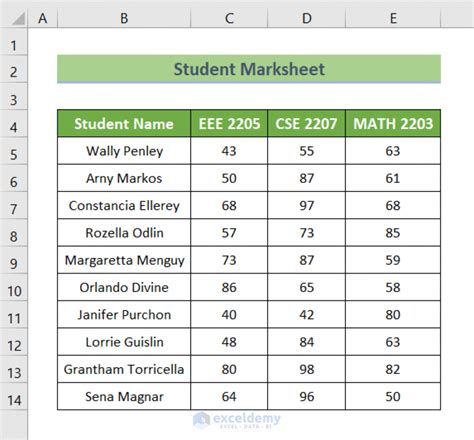
Task: Select the Grantham Torricella cell
Action: point(124,369)
